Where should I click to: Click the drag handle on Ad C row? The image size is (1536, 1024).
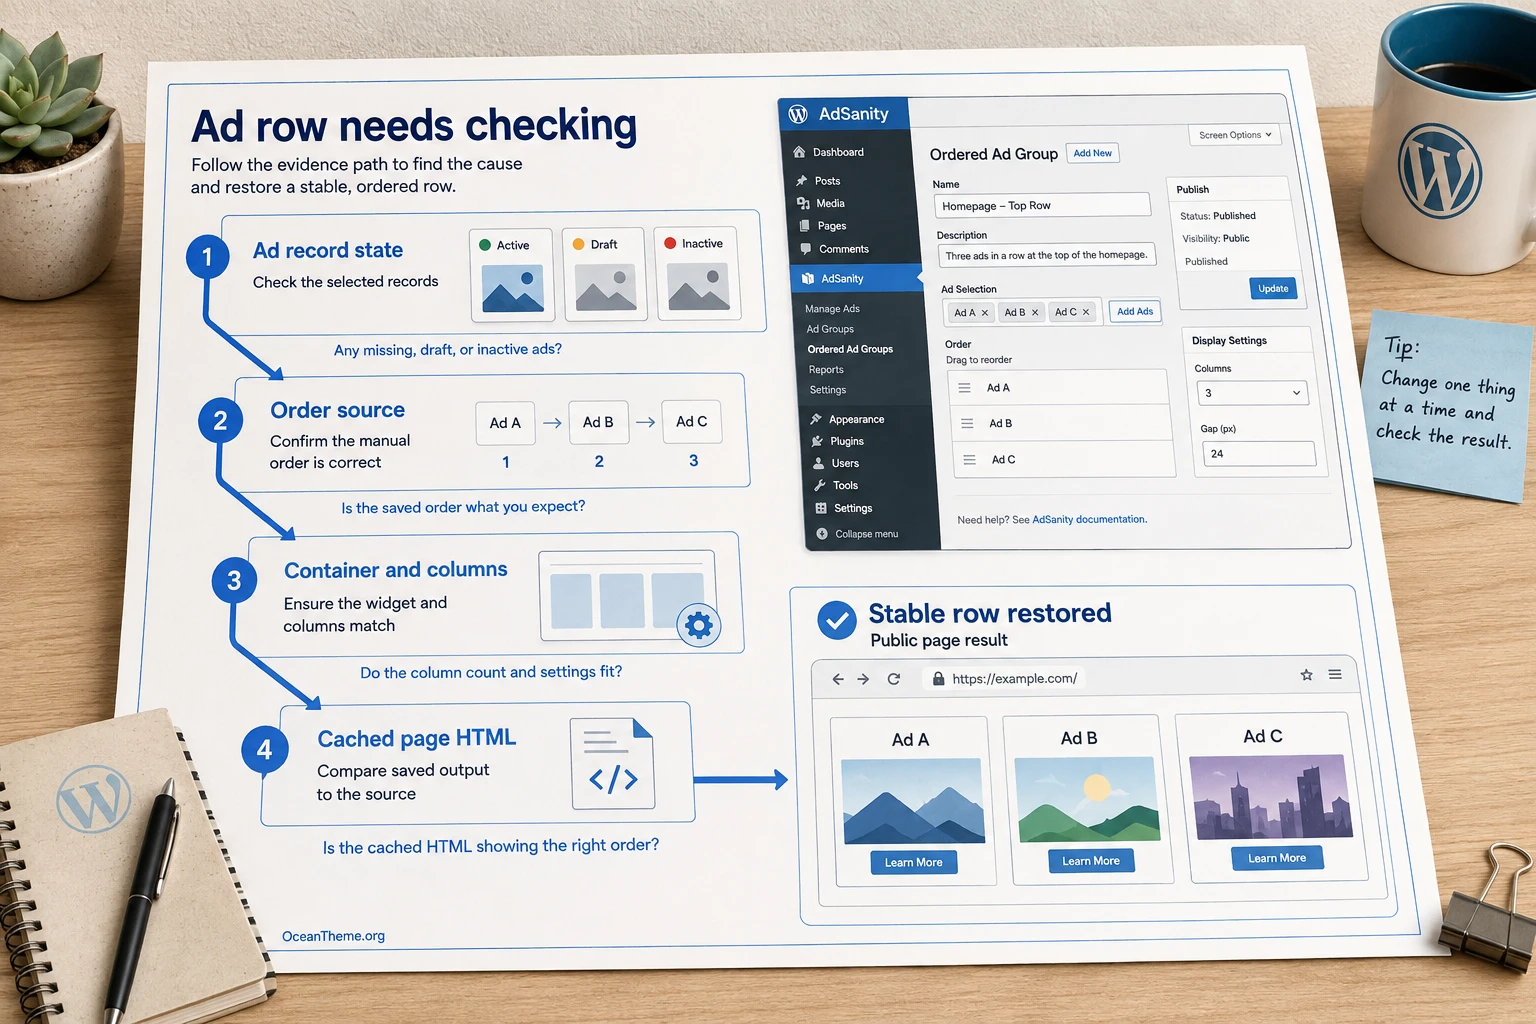pyautogui.click(x=969, y=460)
